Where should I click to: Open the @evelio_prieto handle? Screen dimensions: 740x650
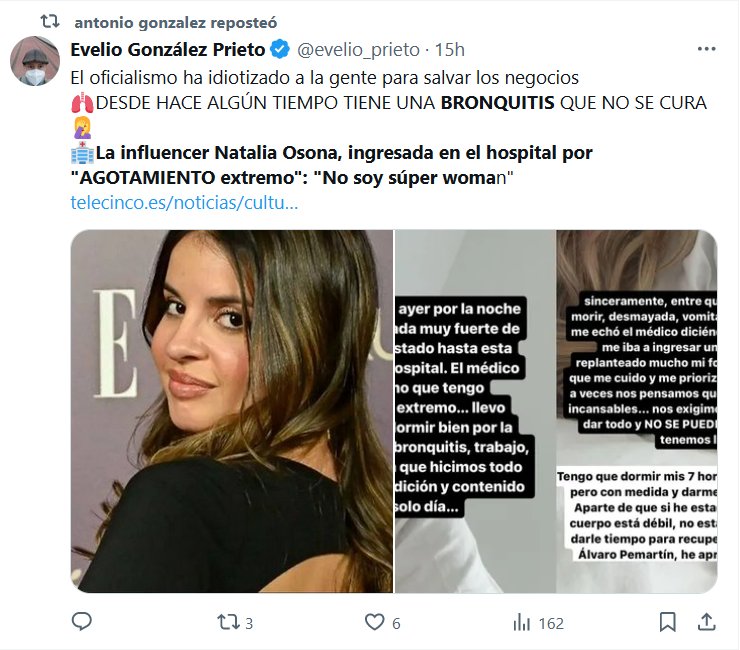click(x=357, y=49)
